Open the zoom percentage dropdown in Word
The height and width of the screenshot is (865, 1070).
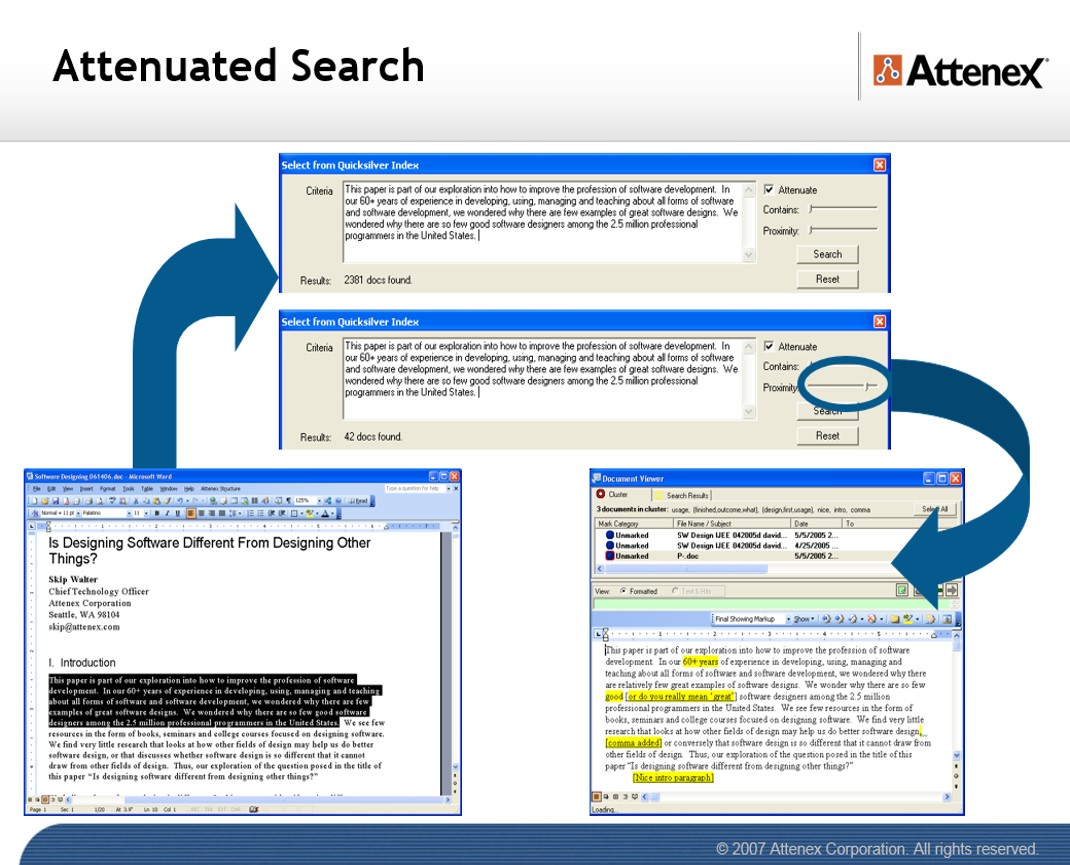point(318,500)
